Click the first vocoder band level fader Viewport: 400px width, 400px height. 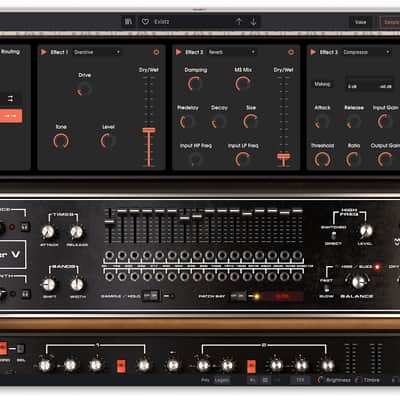point(109,222)
